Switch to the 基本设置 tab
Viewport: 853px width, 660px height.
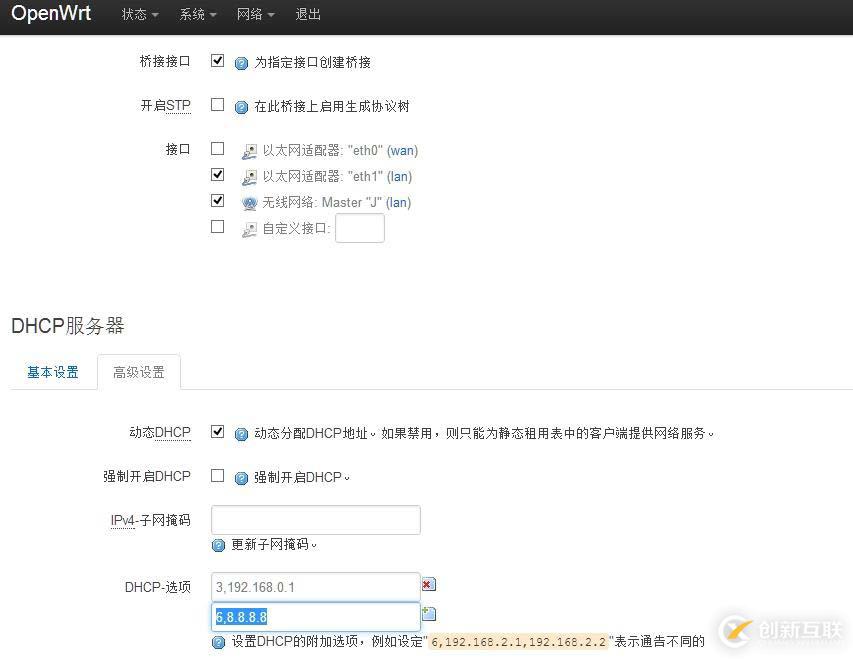52,371
